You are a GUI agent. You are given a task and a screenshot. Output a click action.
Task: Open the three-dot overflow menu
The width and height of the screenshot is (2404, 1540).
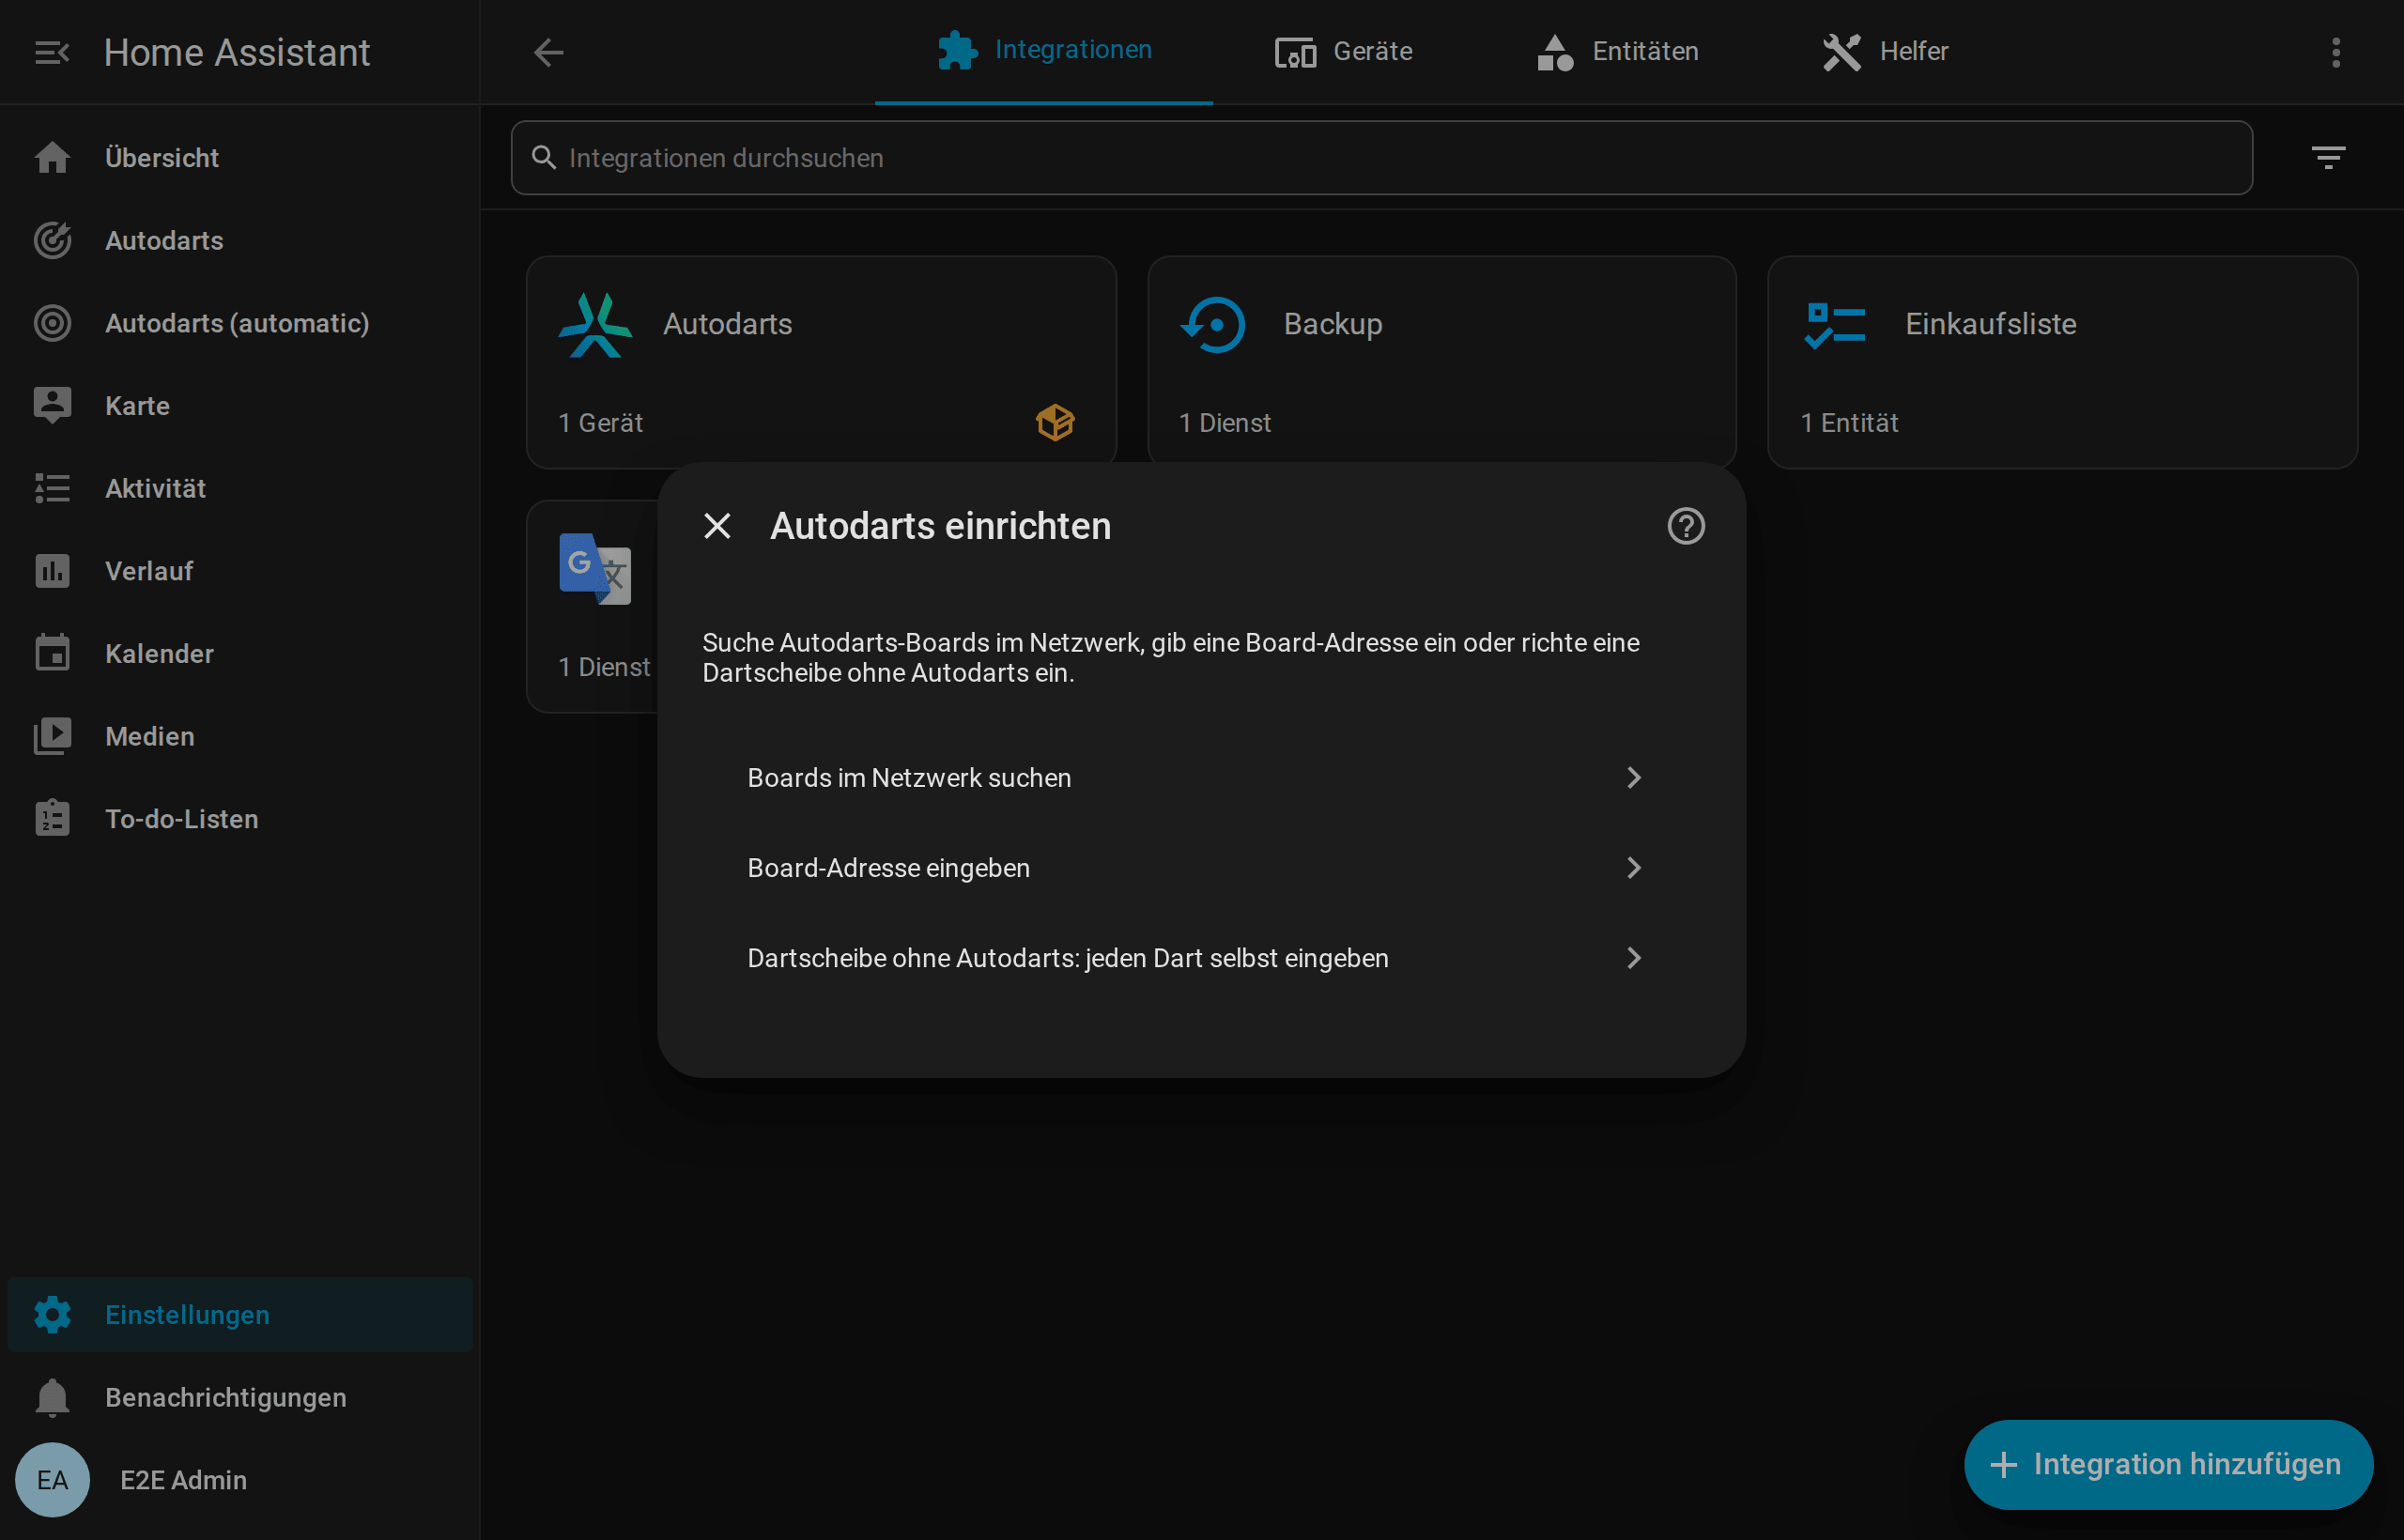pos(2336,52)
